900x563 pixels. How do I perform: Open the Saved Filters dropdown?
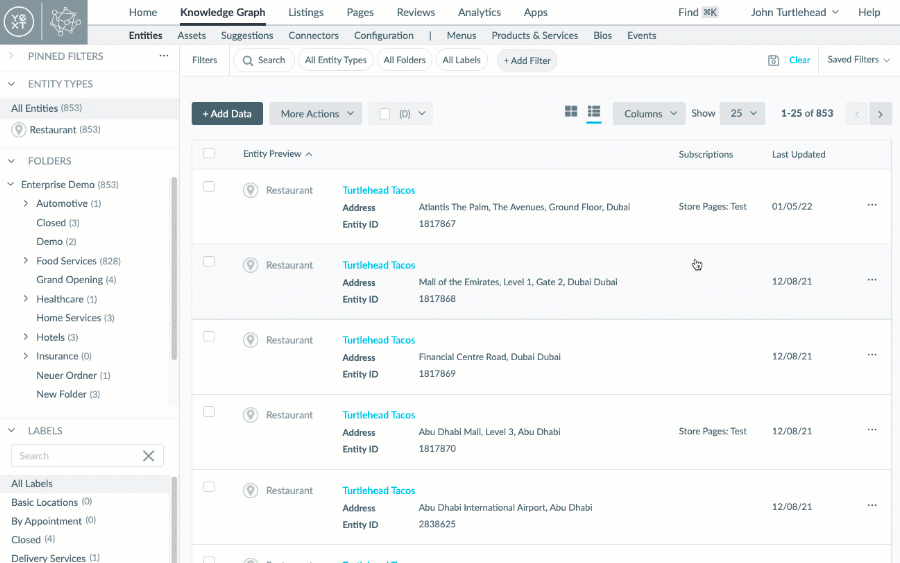(x=858, y=60)
